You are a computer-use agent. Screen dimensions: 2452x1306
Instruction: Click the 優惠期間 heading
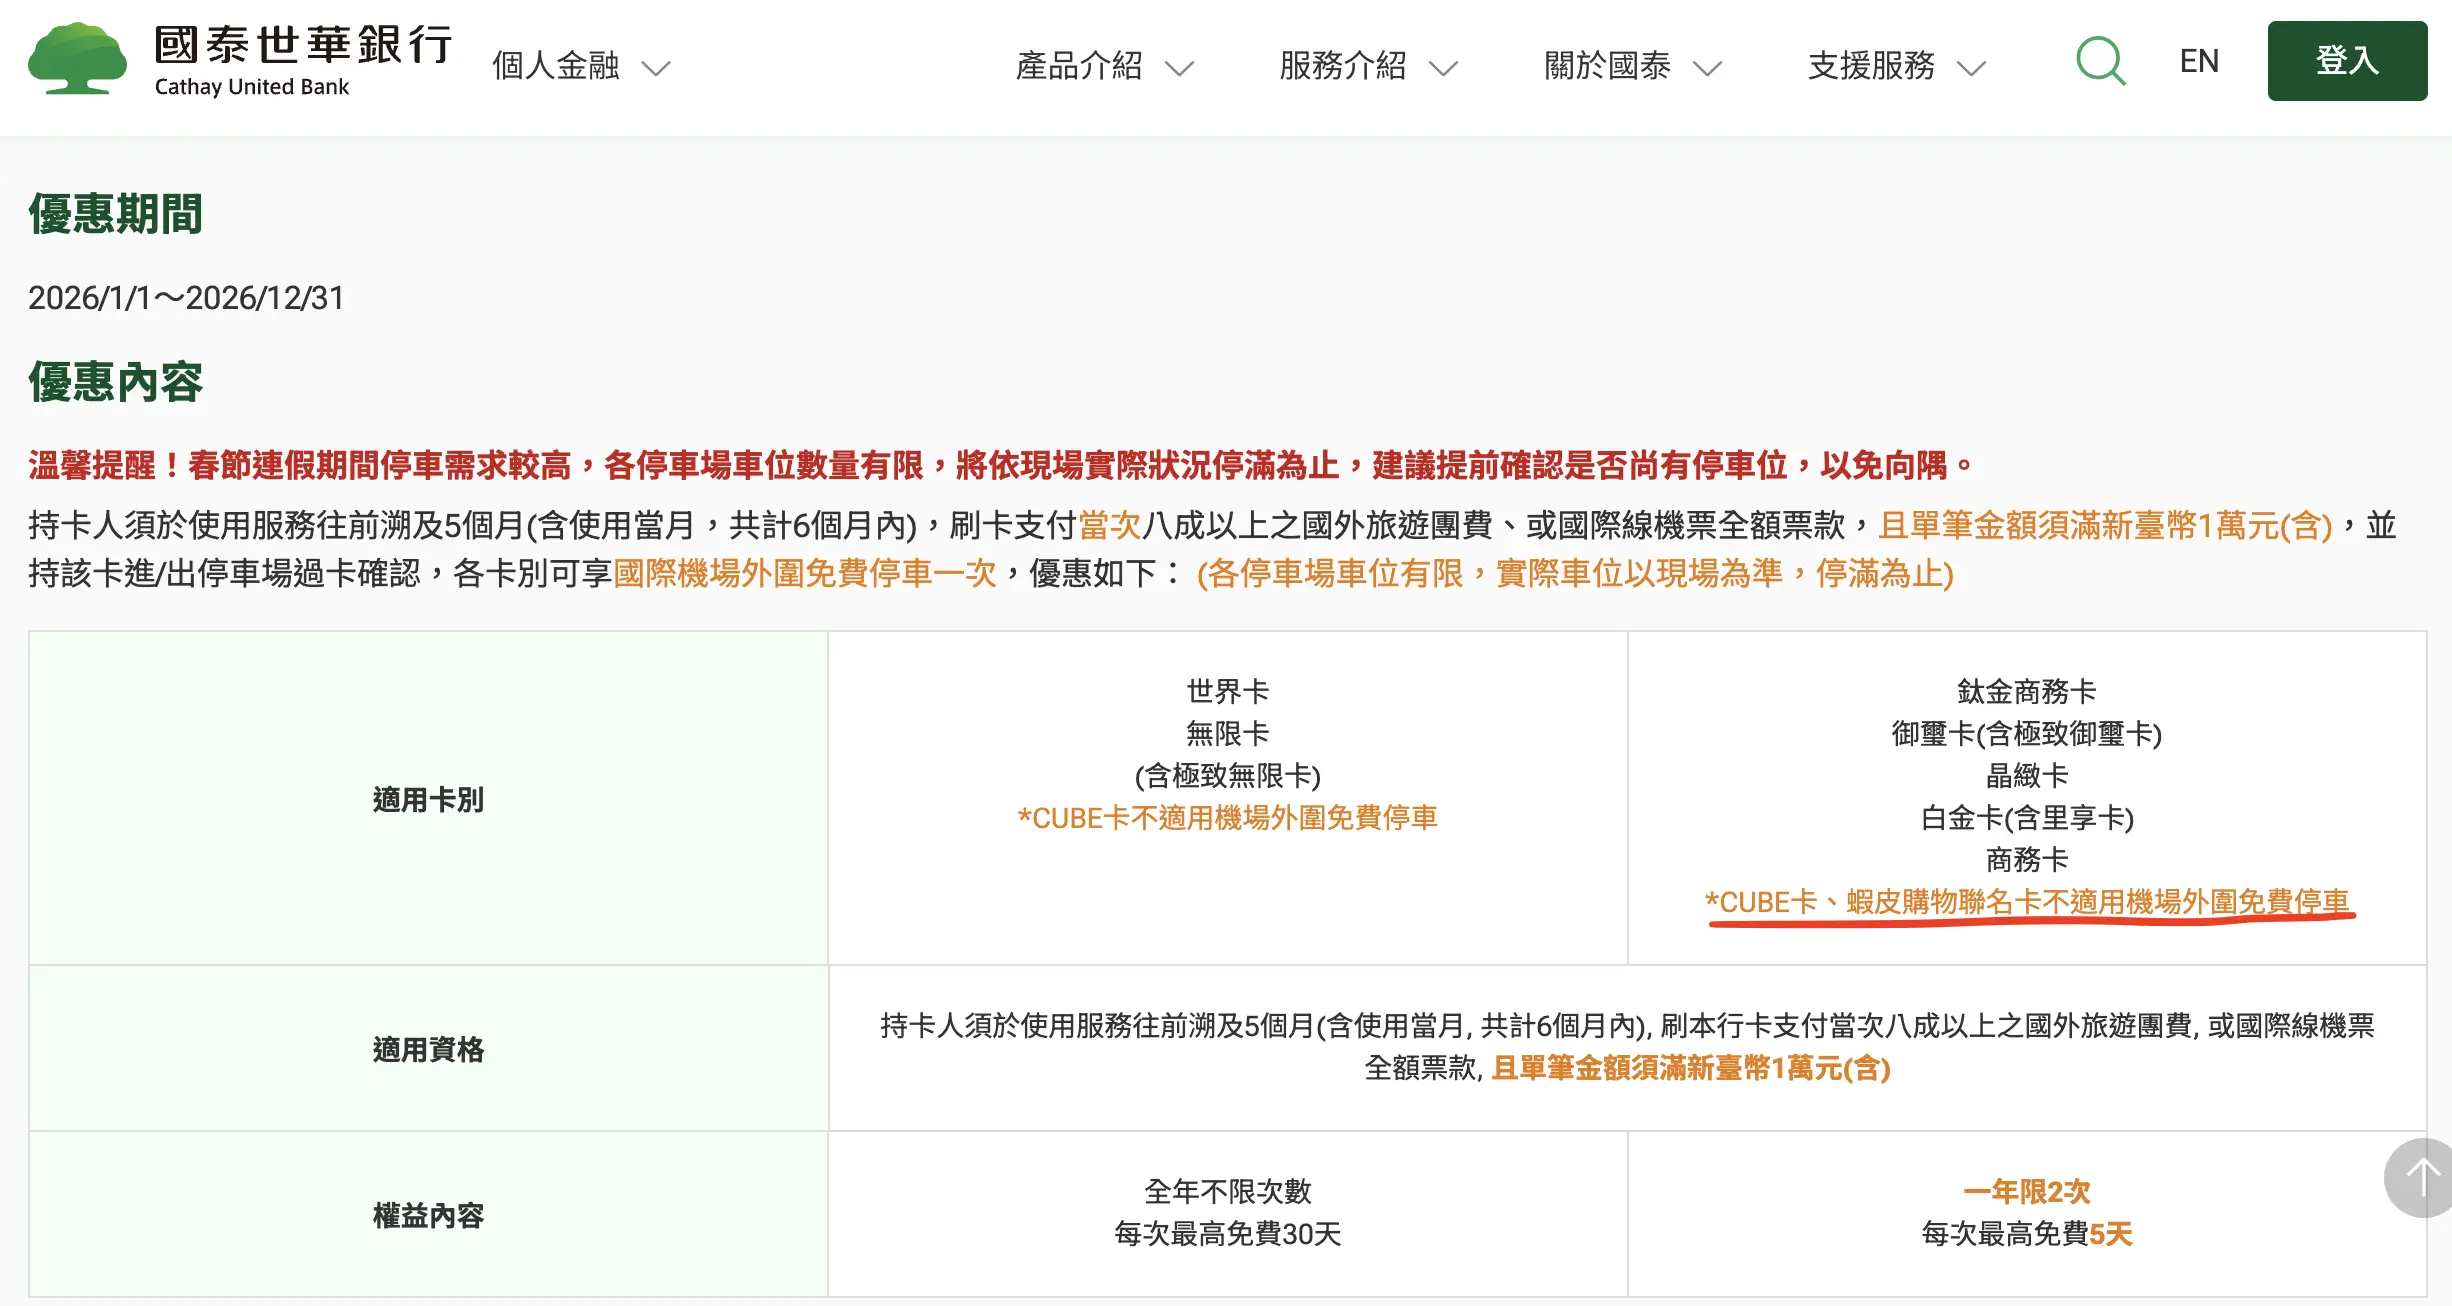[116, 214]
